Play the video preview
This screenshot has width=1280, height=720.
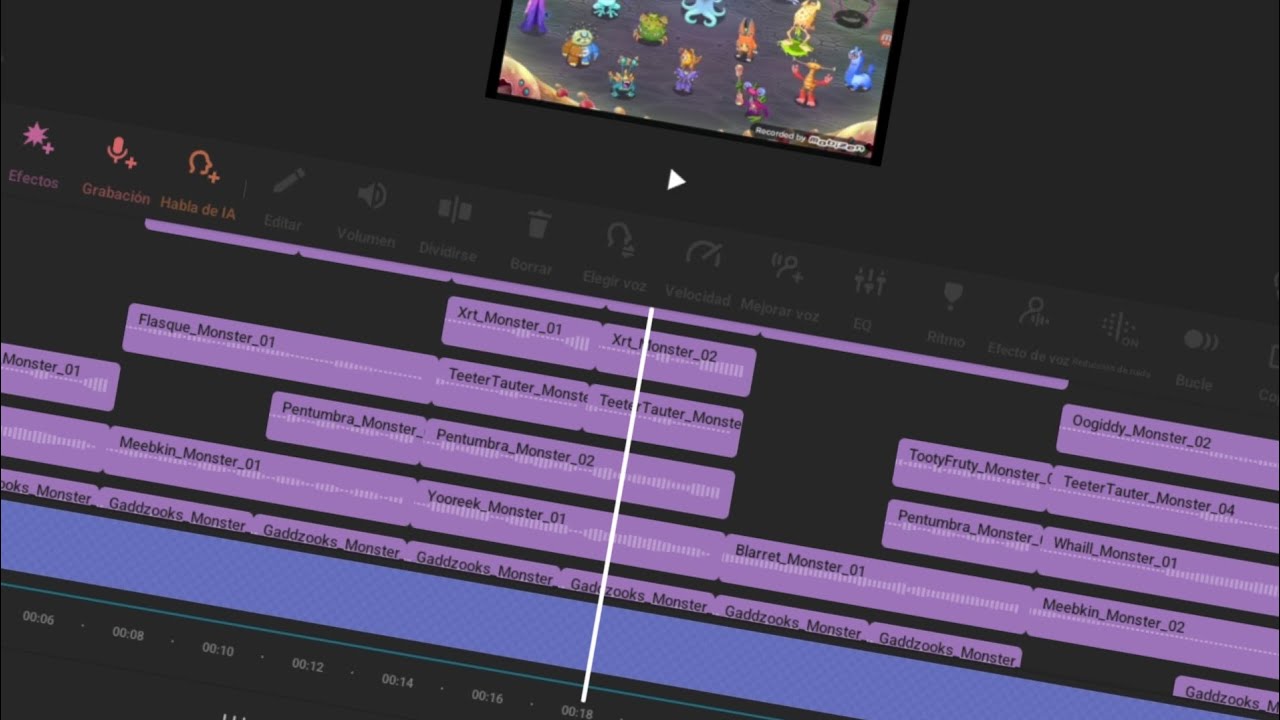coord(676,180)
